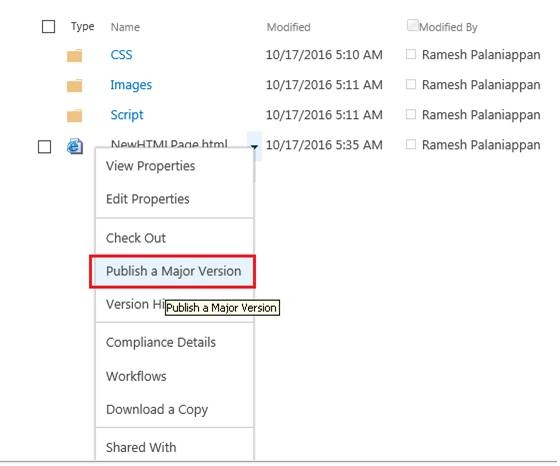Collapse the NewHTMLPage.html item menu arrow
Screen dimensions: 560x466
click(x=254, y=146)
